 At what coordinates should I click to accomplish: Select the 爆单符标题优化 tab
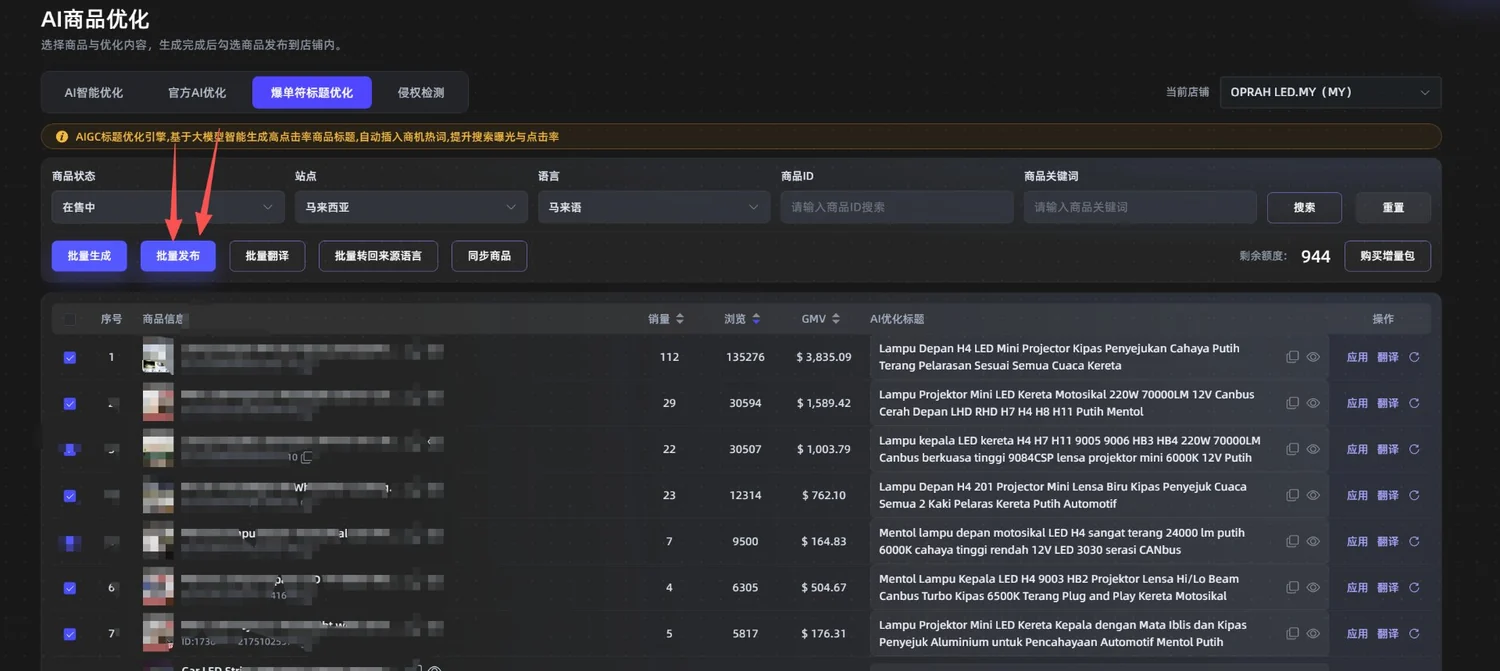312,92
